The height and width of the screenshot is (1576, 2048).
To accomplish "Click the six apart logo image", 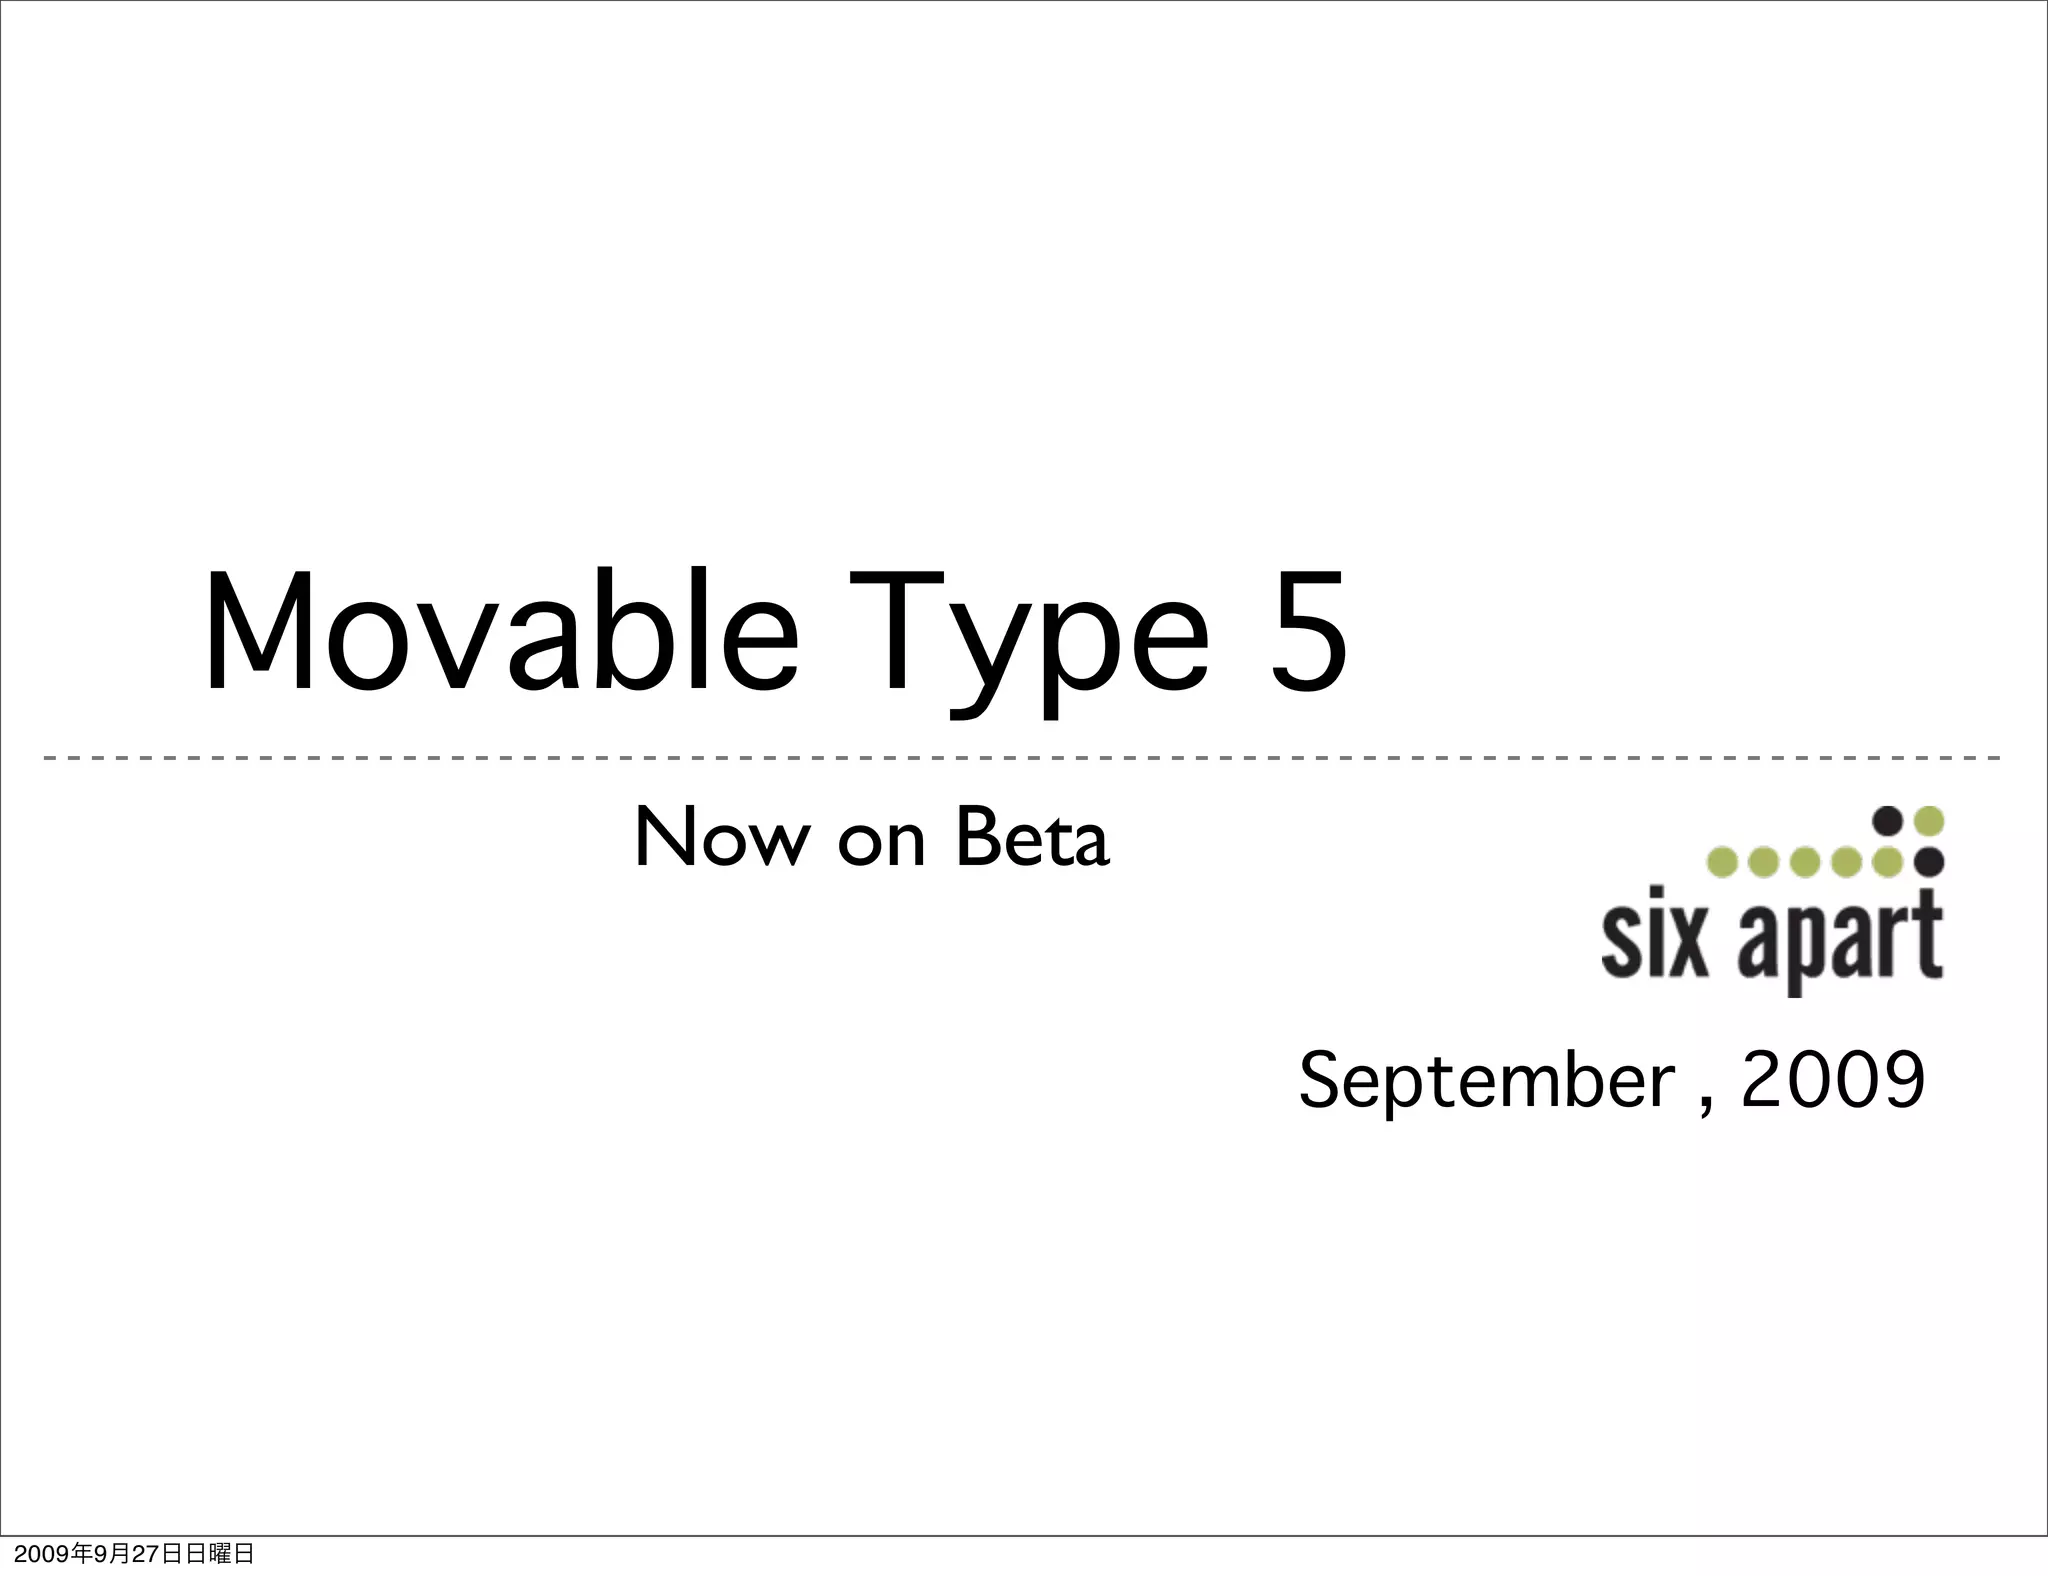I will (1772, 900).
